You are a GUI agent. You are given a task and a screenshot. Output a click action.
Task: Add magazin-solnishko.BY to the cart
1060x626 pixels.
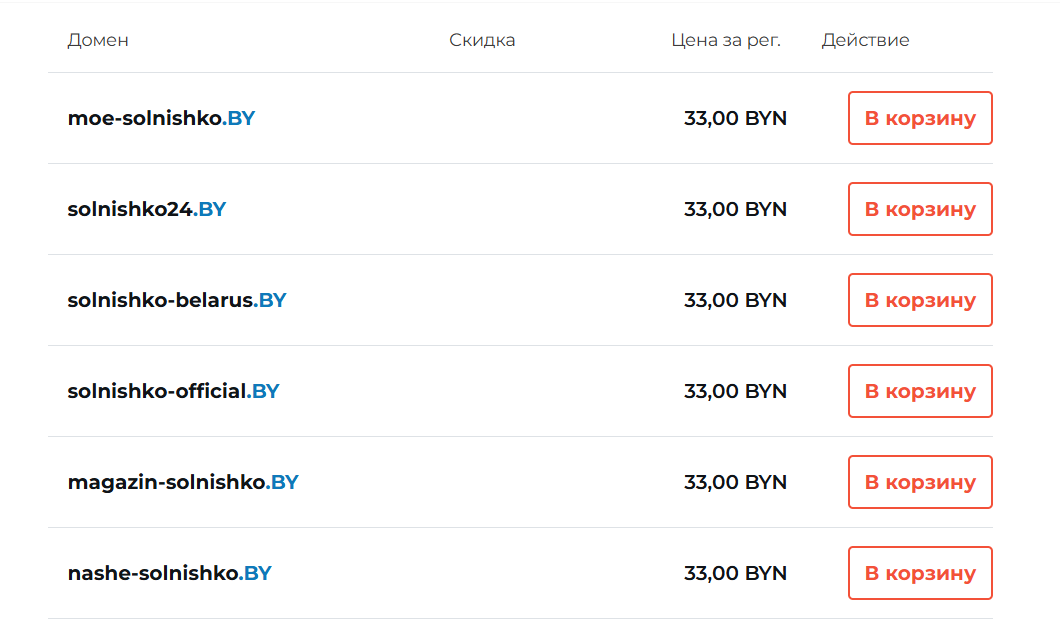point(920,482)
